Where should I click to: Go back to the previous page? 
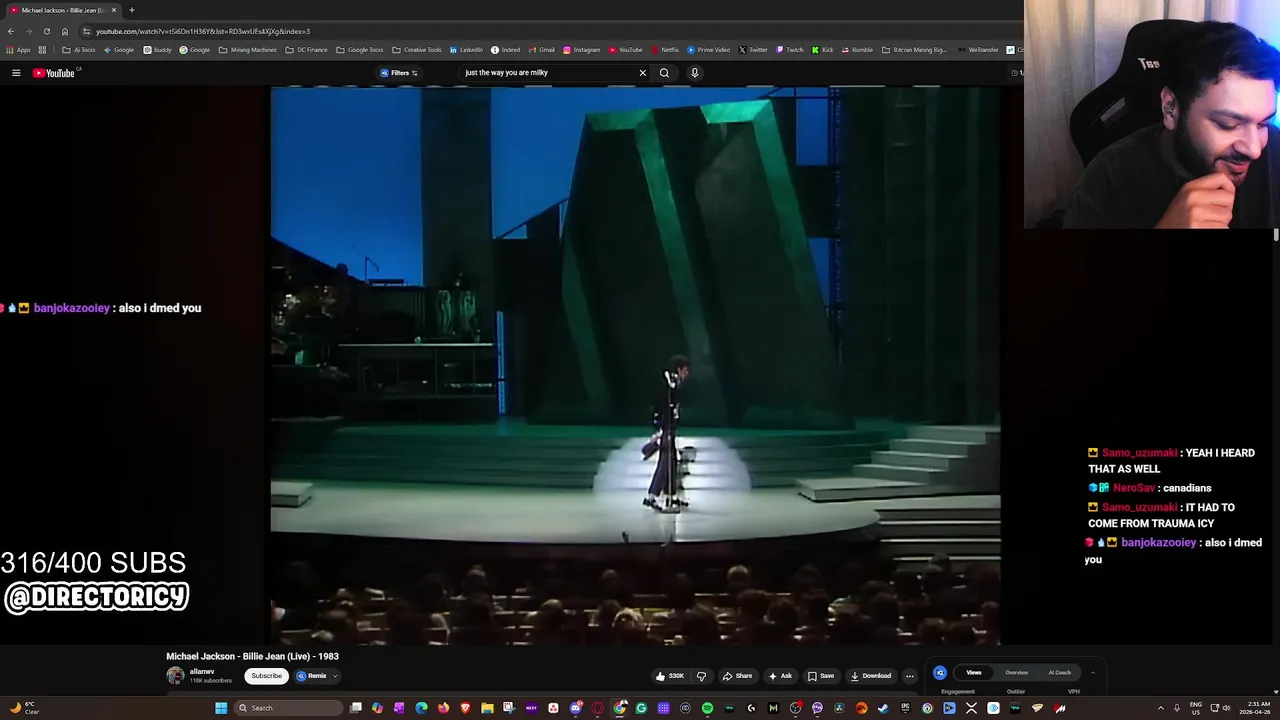[11, 31]
